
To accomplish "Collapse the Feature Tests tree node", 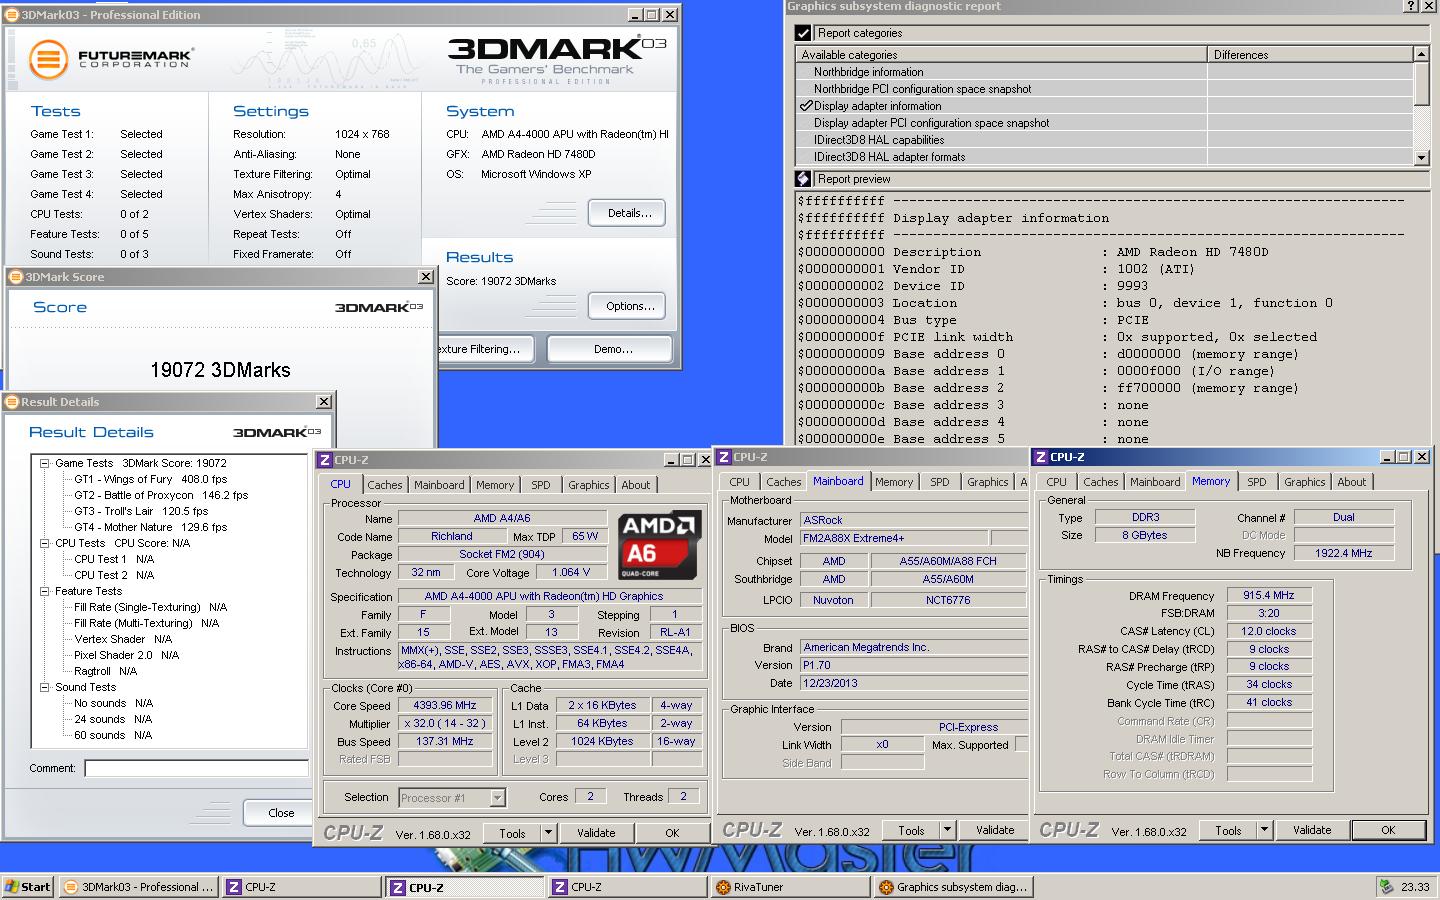I will click(45, 591).
